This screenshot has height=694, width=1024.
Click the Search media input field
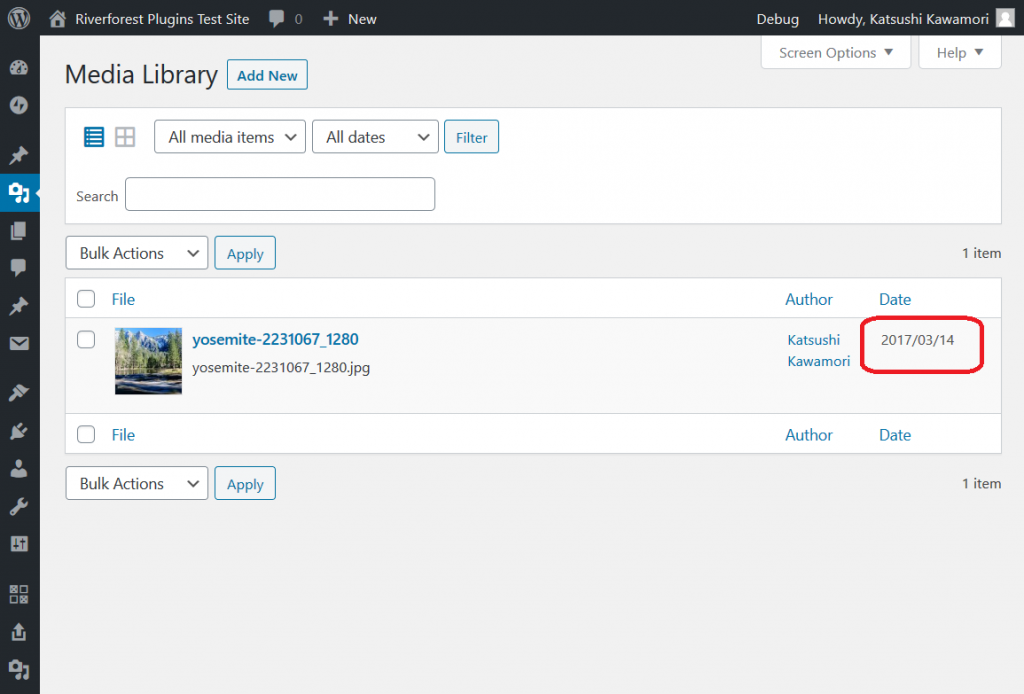coord(280,195)
